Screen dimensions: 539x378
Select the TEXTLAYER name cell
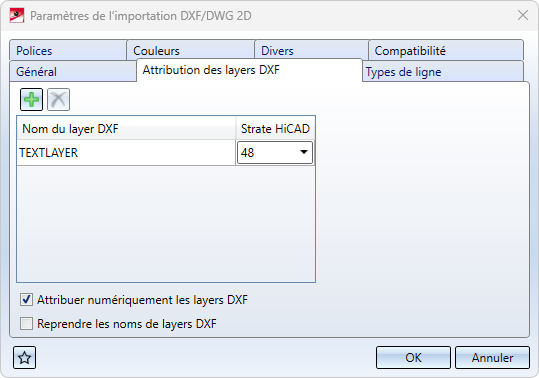(126, 153)
